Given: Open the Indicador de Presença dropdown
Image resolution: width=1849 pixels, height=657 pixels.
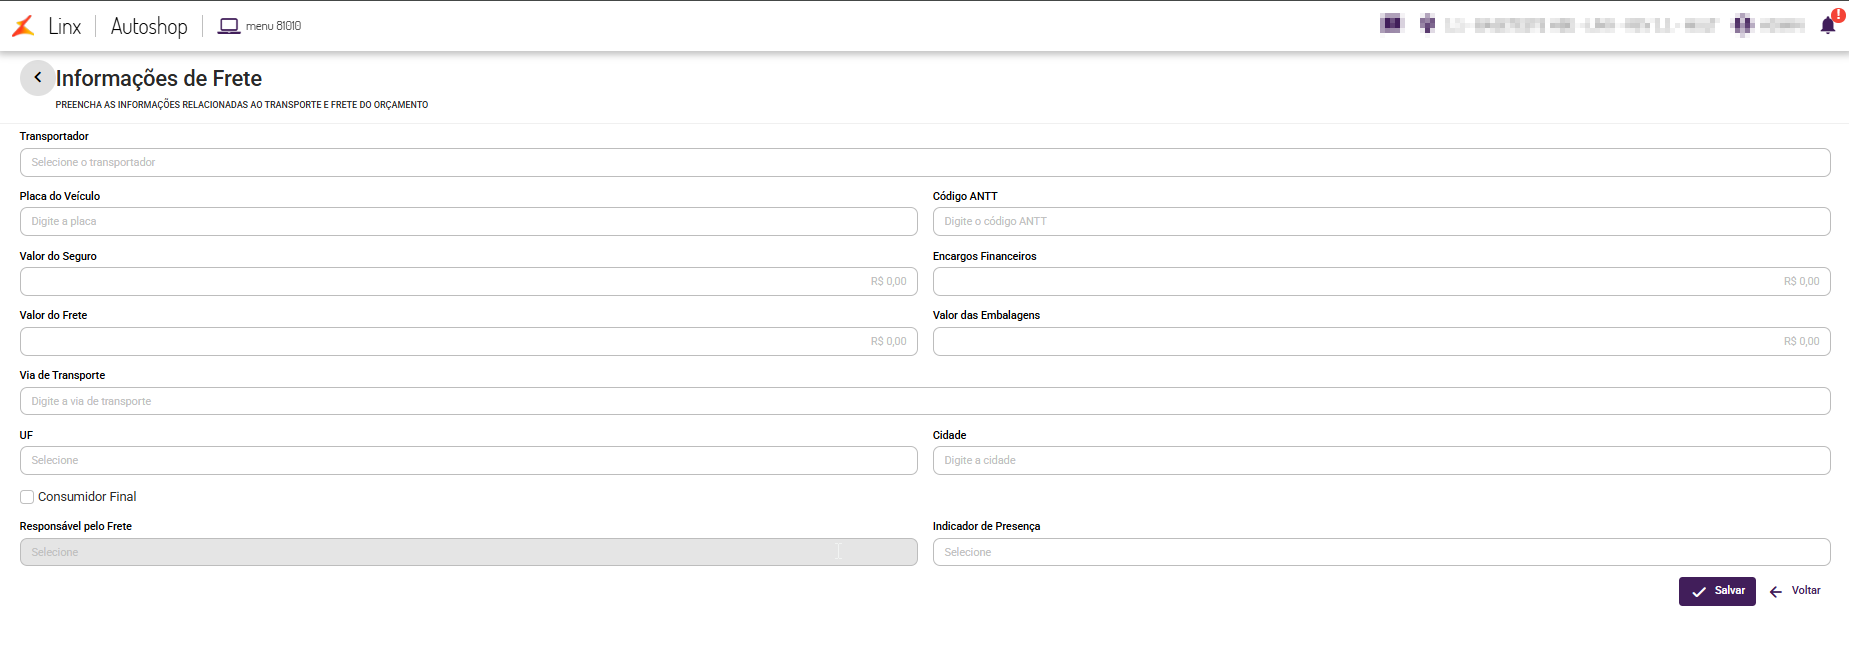Looking at the screenshot, I should [x=1381, y=552].
